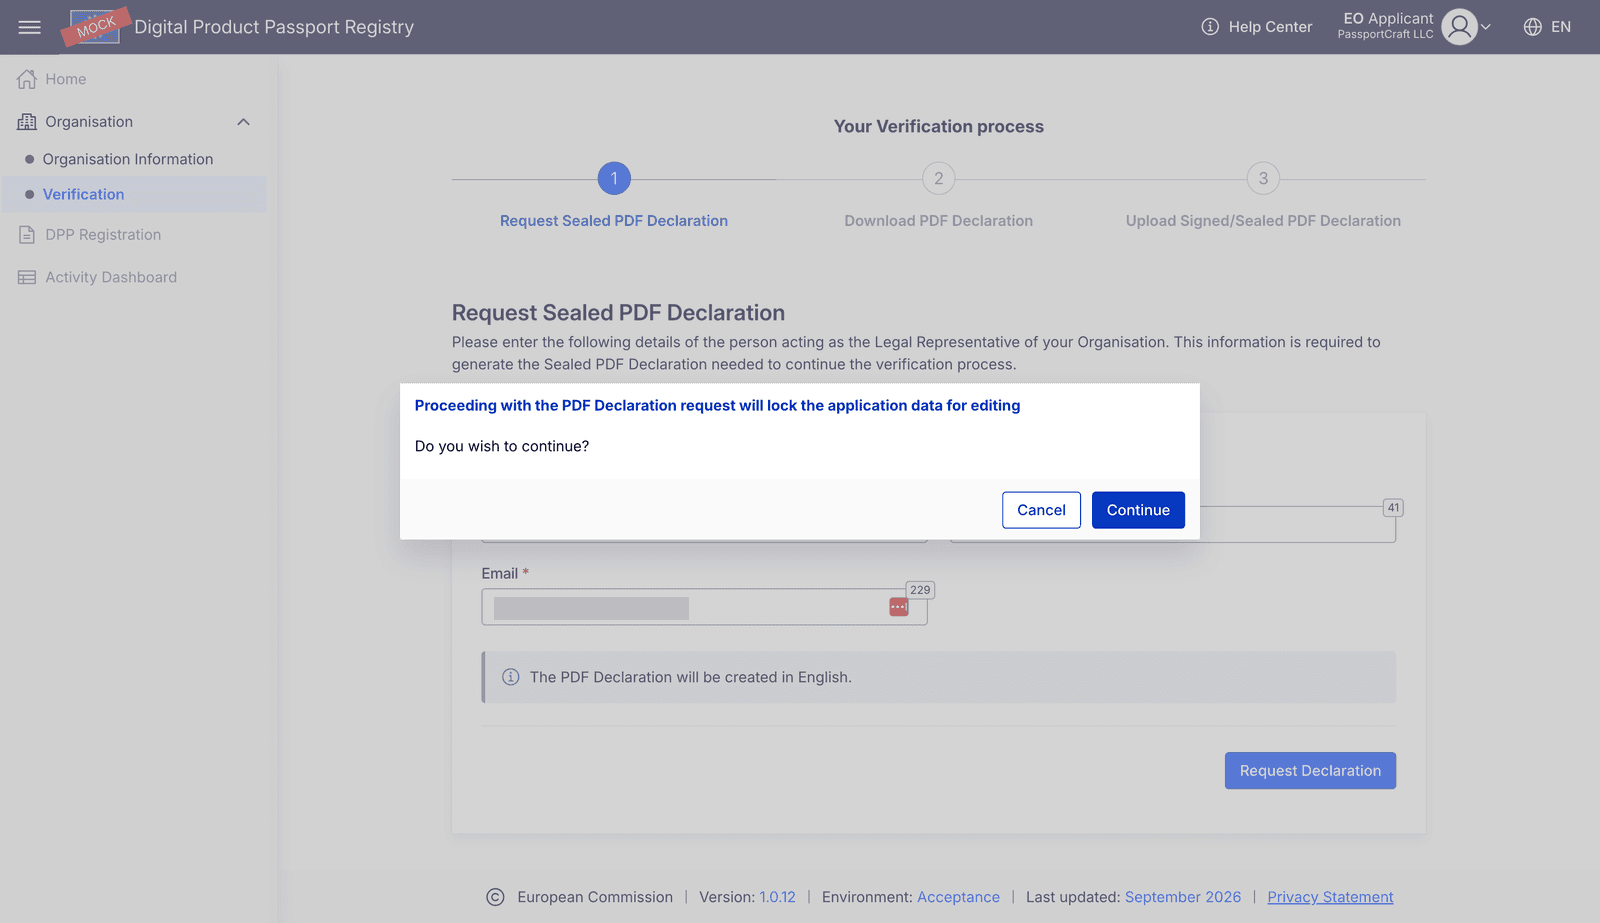Click the Acceptance environment text
The image size is (1600, 923).
tap(958, 897)
